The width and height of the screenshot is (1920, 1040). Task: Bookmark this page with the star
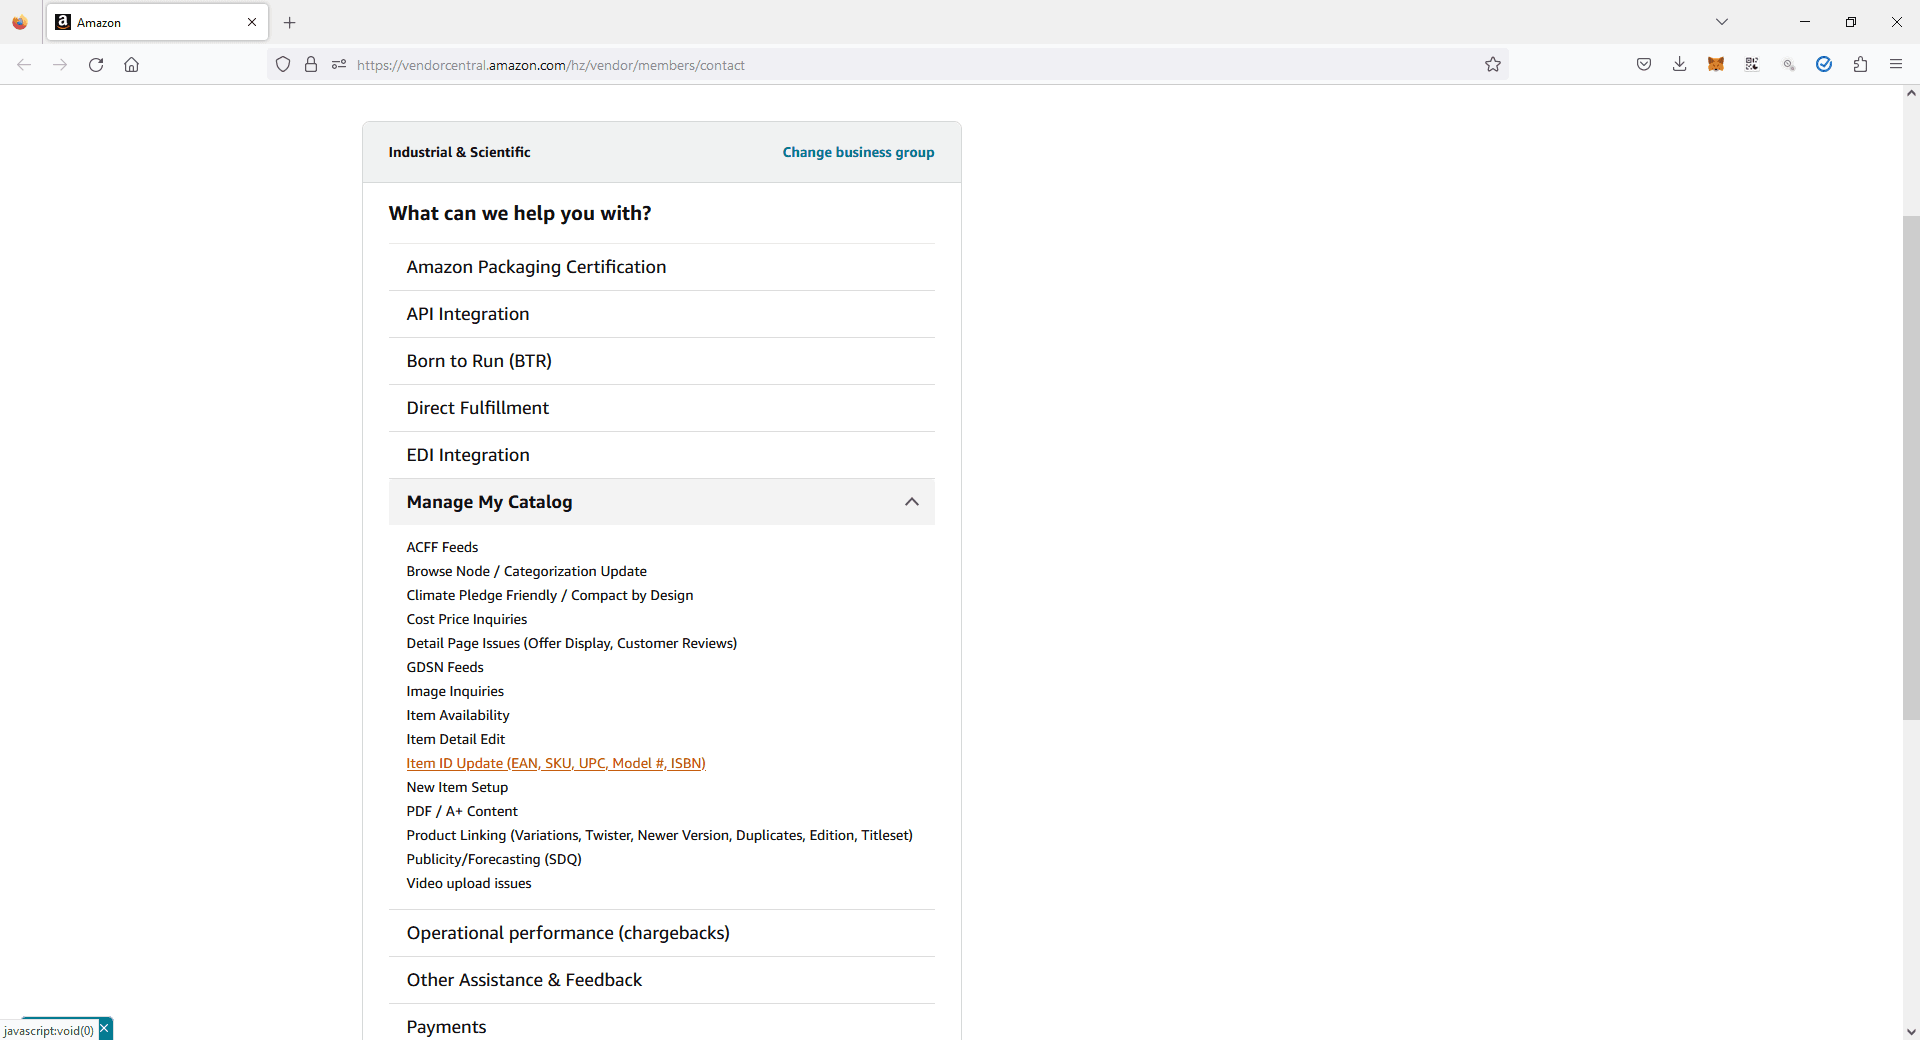pos(1493,65)
